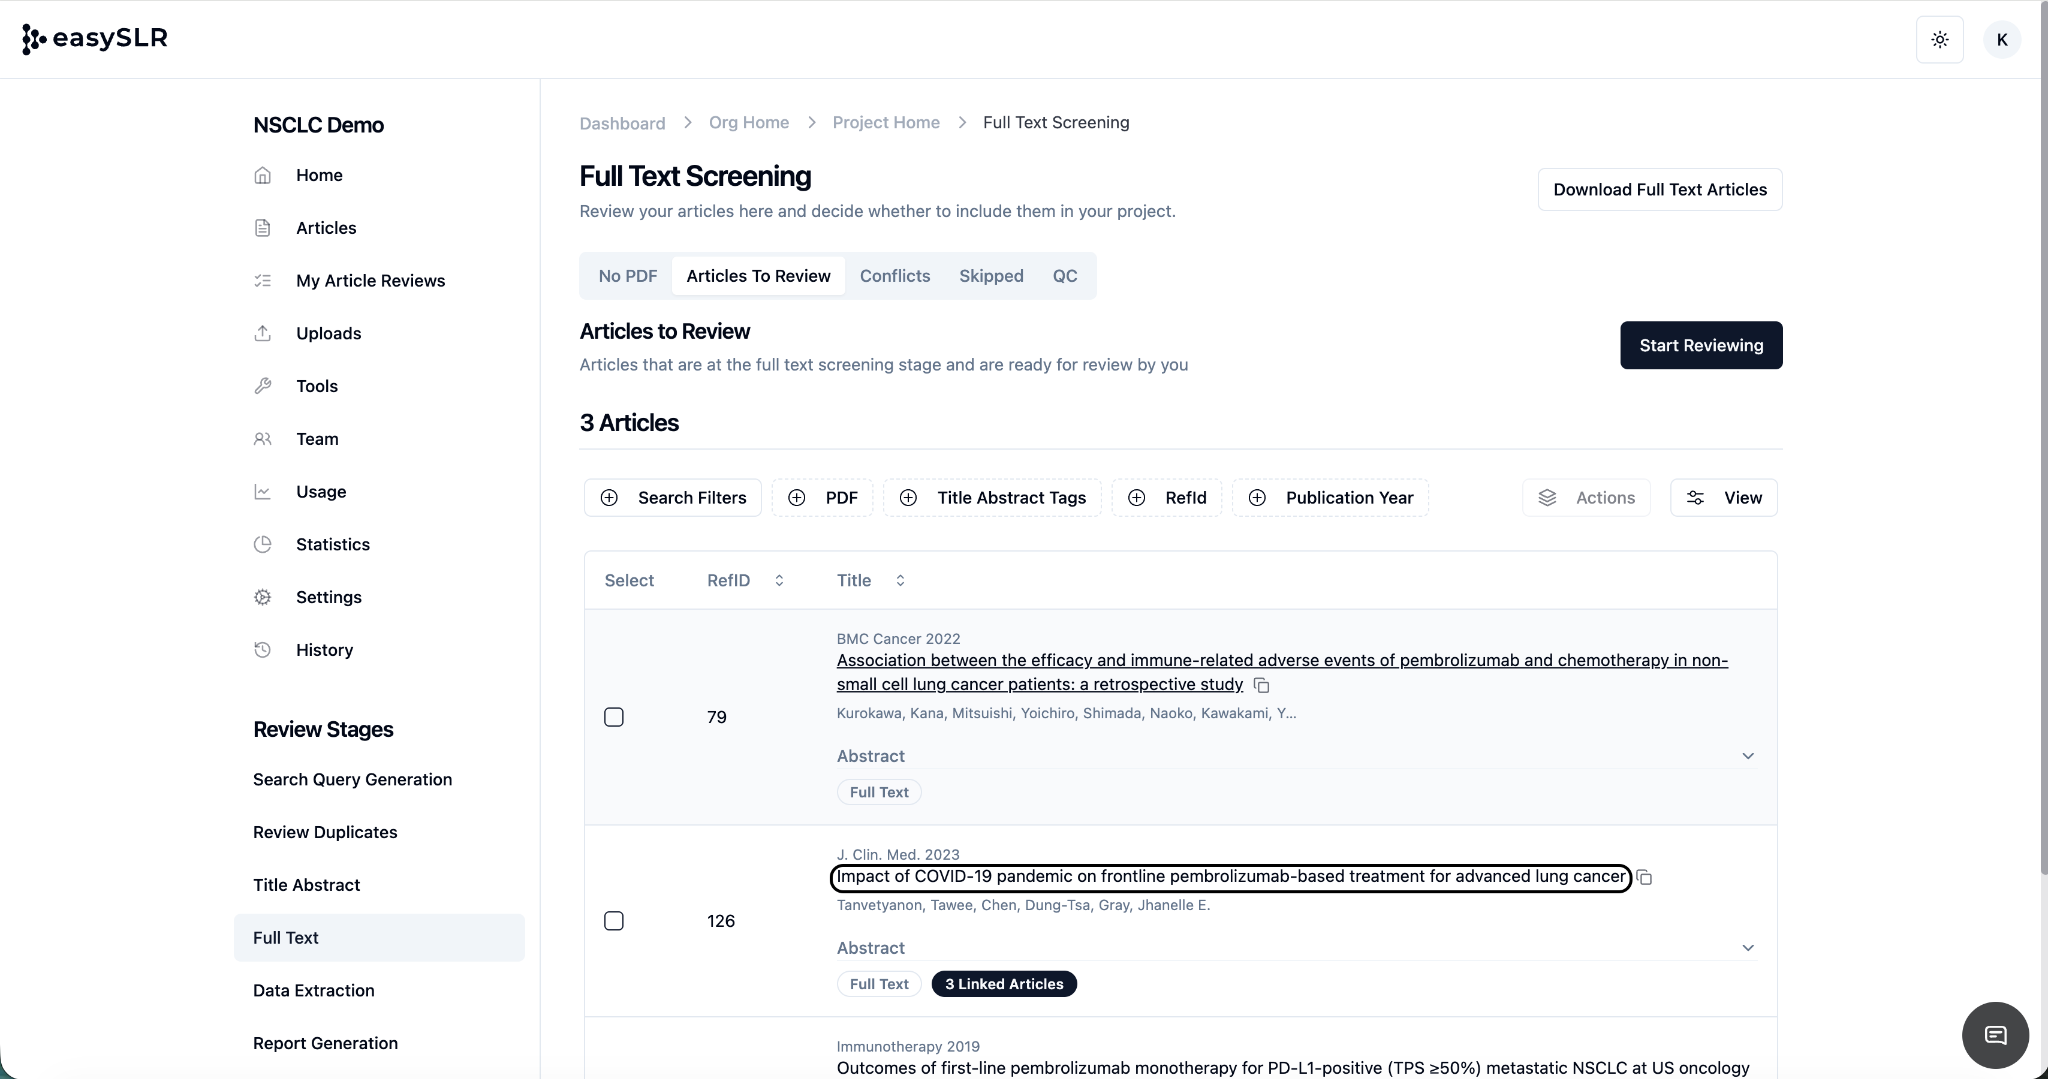This screenshot has height=1079, width=2048.
Task: Copy title of the BMC Cancer article
Action: coord(1262,686)
